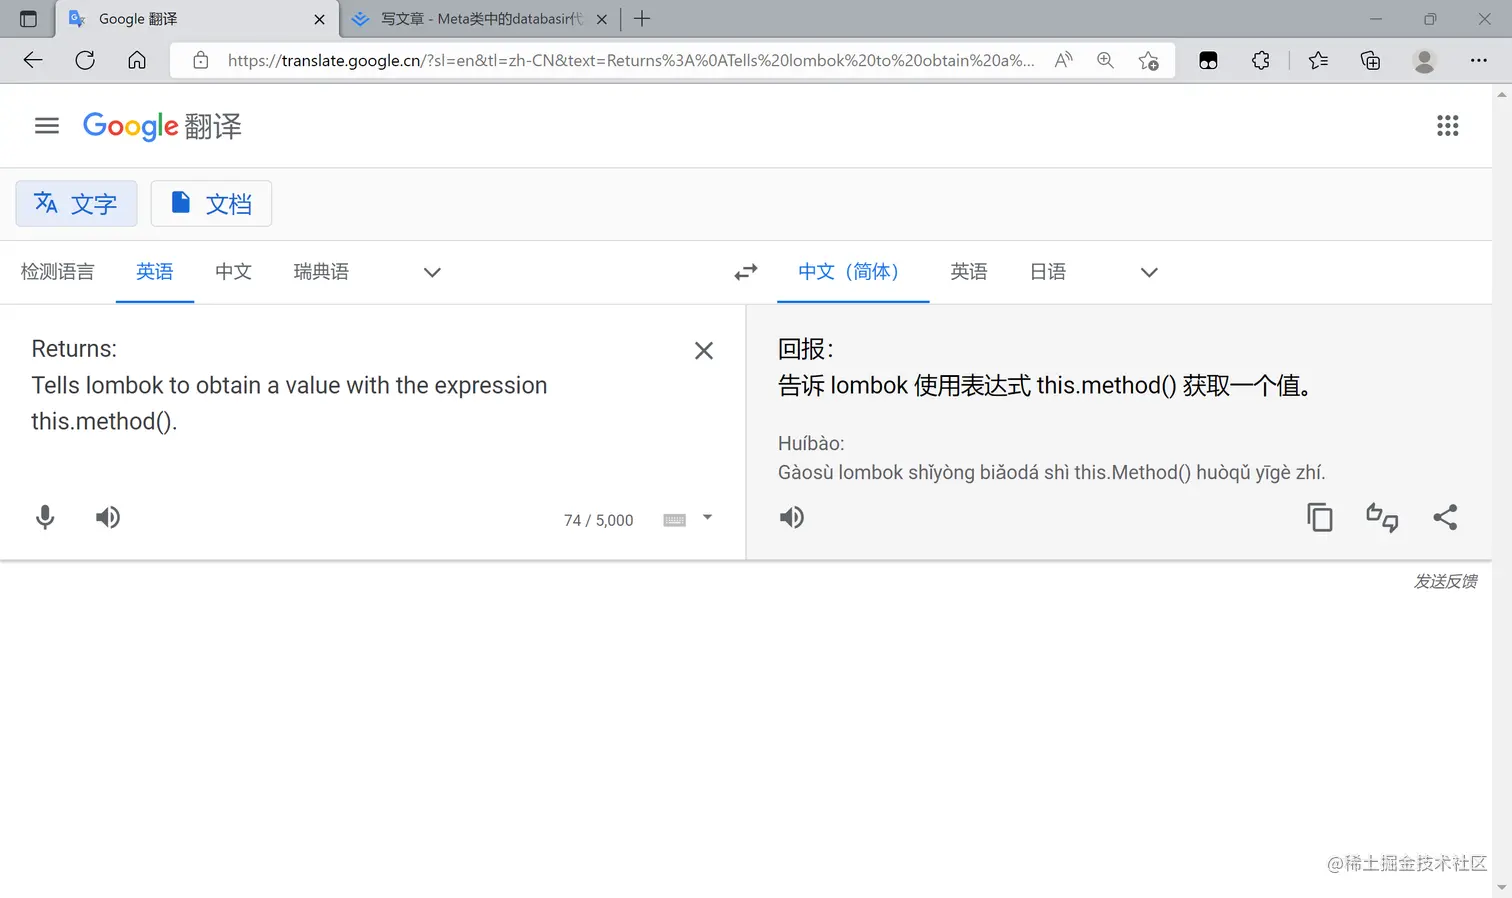This screenshot has width=1512, height=898.
Task: Choose 检测语言 as source language
Action: (57, 272)
